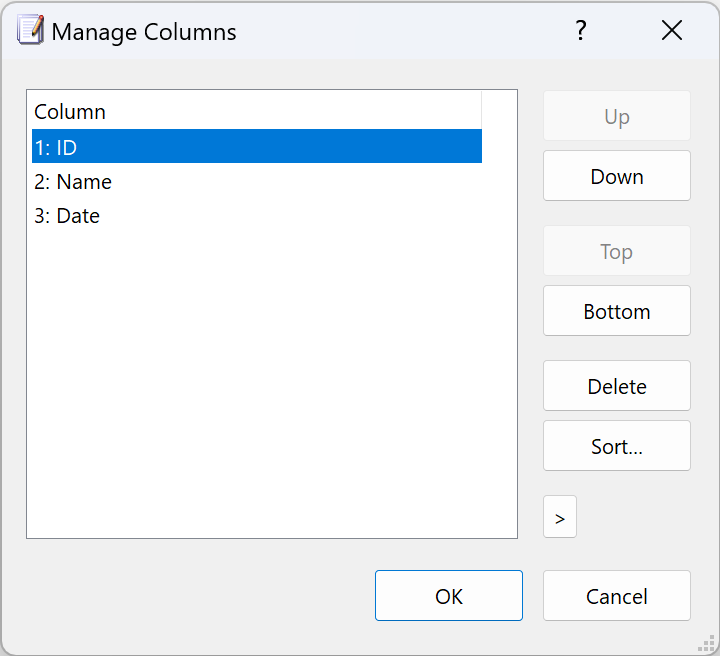This screenshot has height=656, width=720.
Task: Send the selected column to Bottom
Action: tap(617, 311)
